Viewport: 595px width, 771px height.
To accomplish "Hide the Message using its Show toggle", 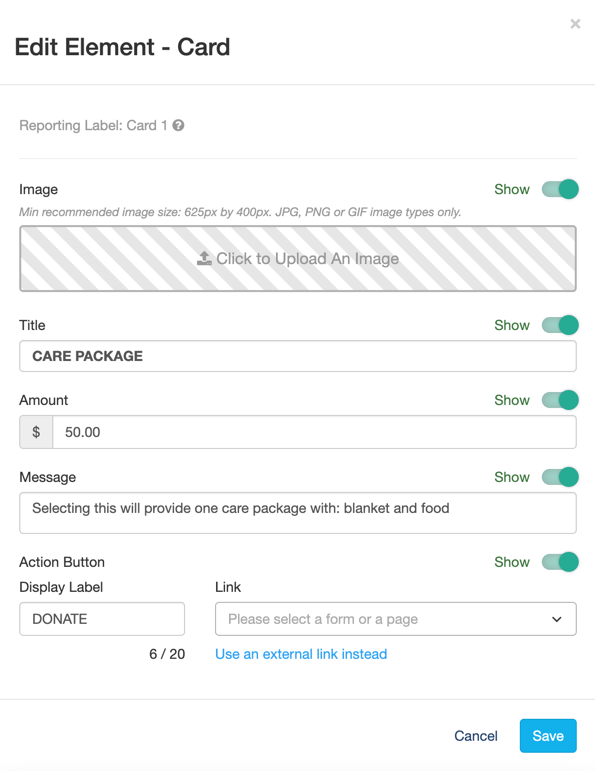I will (560, 477).
